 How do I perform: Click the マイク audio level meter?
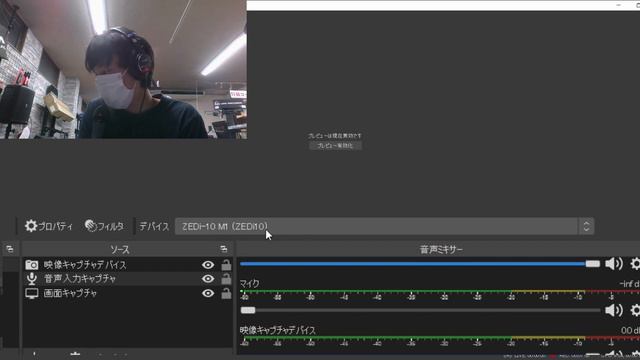[440, 295]
